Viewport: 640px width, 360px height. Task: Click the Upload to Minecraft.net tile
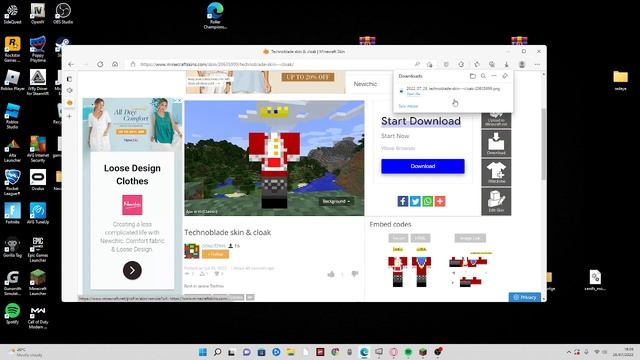click(496, 119)
